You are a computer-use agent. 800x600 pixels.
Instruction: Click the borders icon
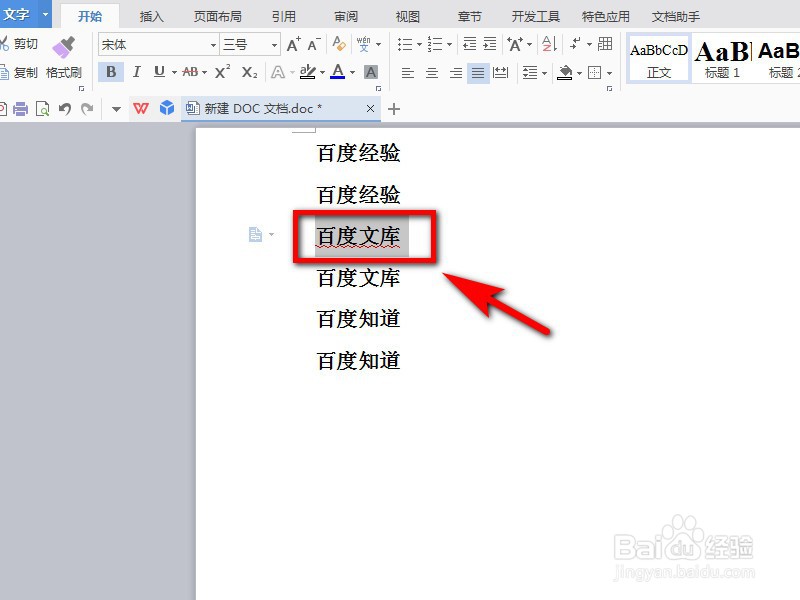click(x=594, y=72)
